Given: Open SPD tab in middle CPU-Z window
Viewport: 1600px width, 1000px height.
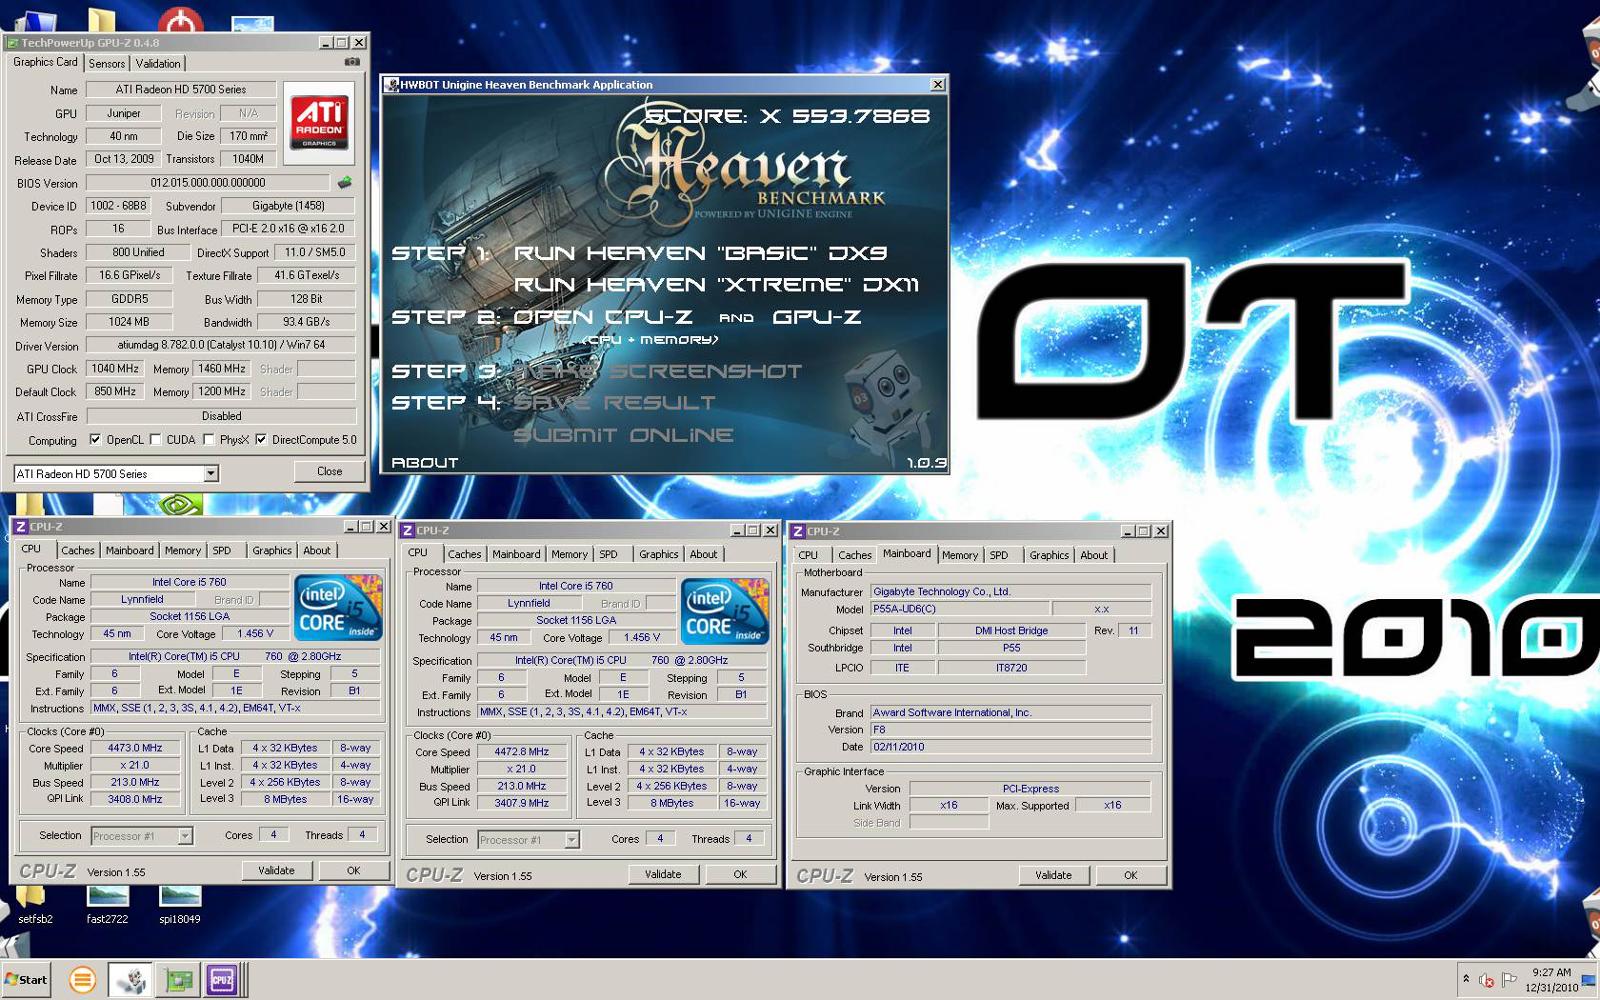Looking at the screenshot, I should [x=608, y=555].
